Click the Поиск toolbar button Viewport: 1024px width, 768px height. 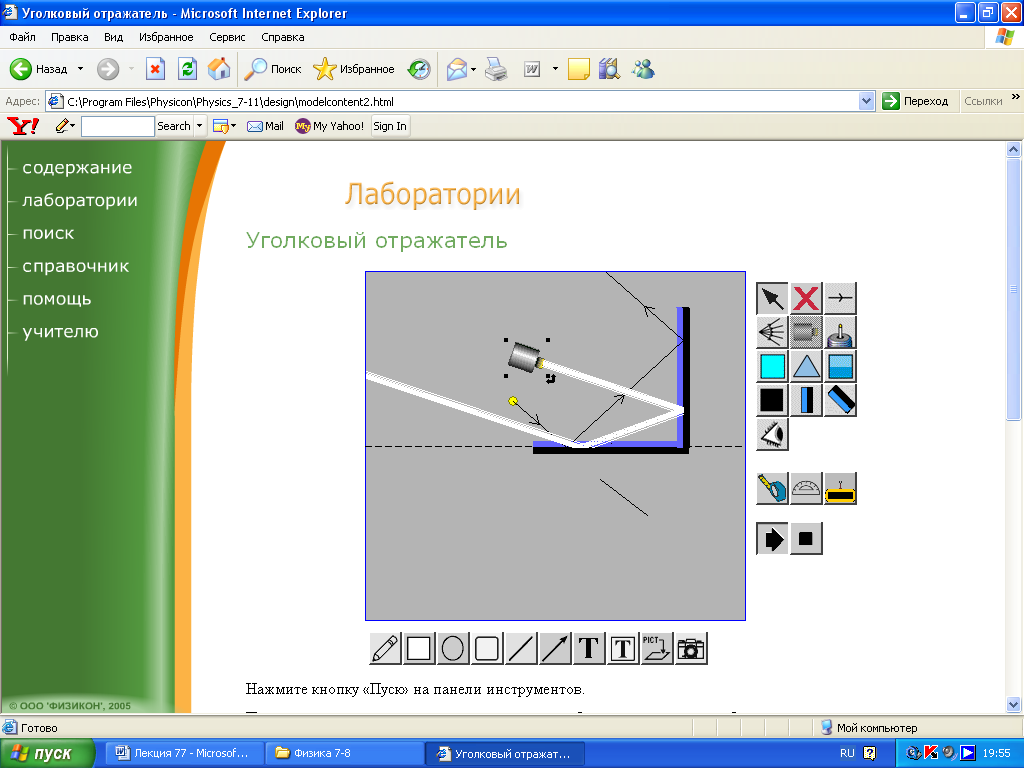click(272, 69)
